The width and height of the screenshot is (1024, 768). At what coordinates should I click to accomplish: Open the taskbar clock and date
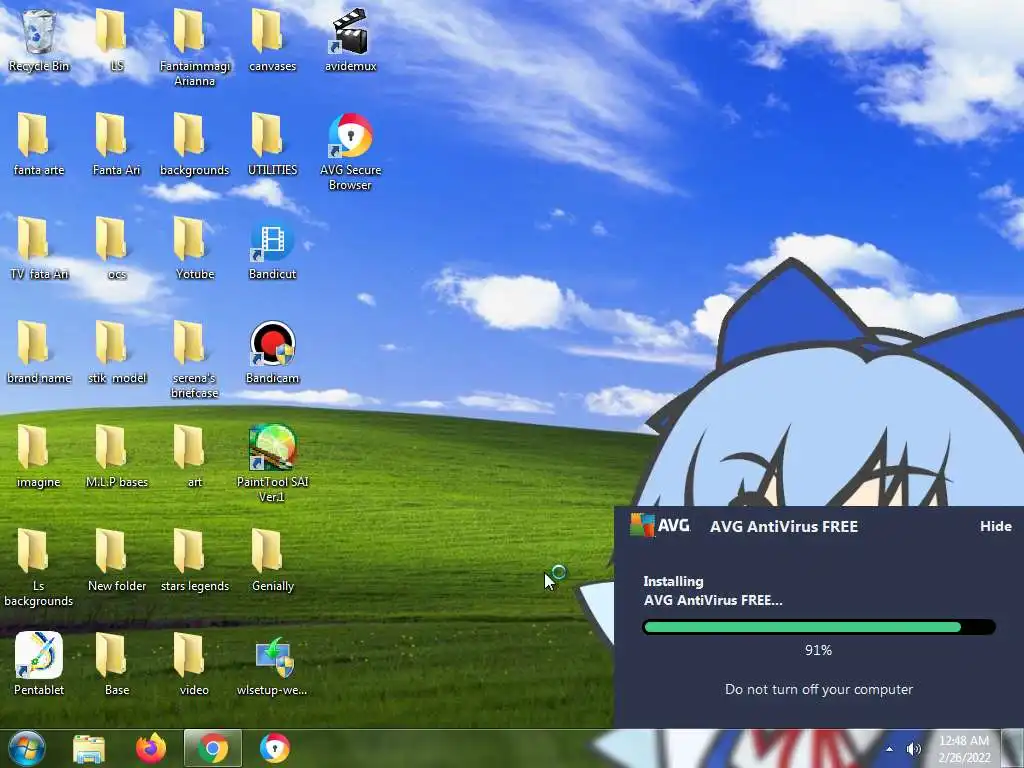click(964, 749)
